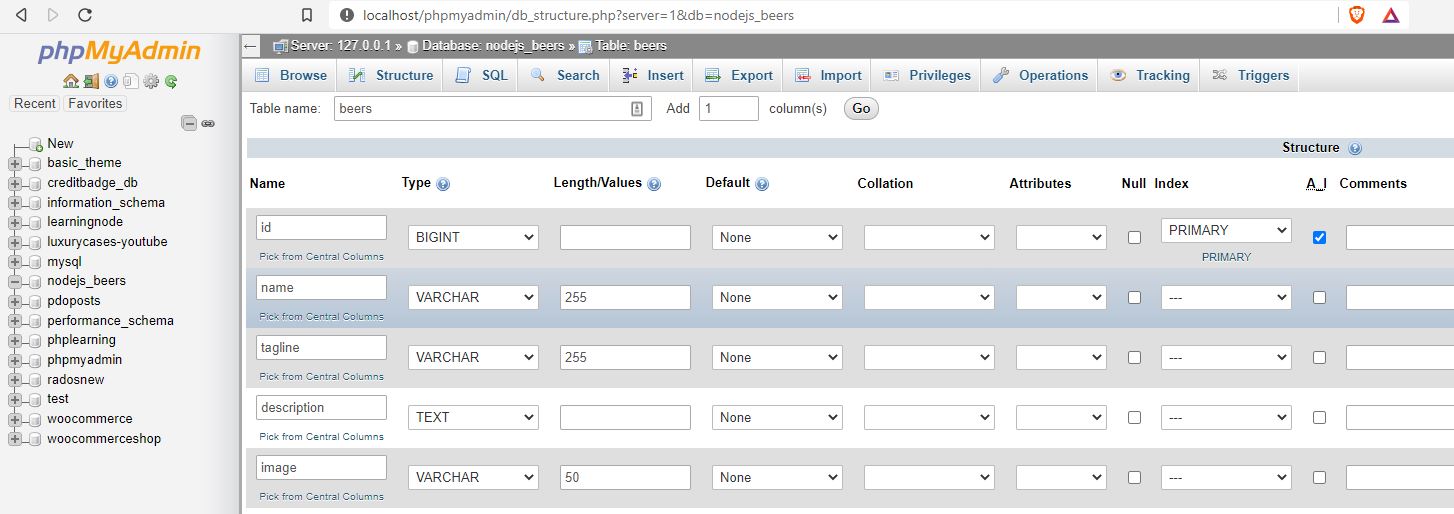Toggle Null checkbox for image column
This screenshot has width=1454, height=514.
tap(1134, 477)
